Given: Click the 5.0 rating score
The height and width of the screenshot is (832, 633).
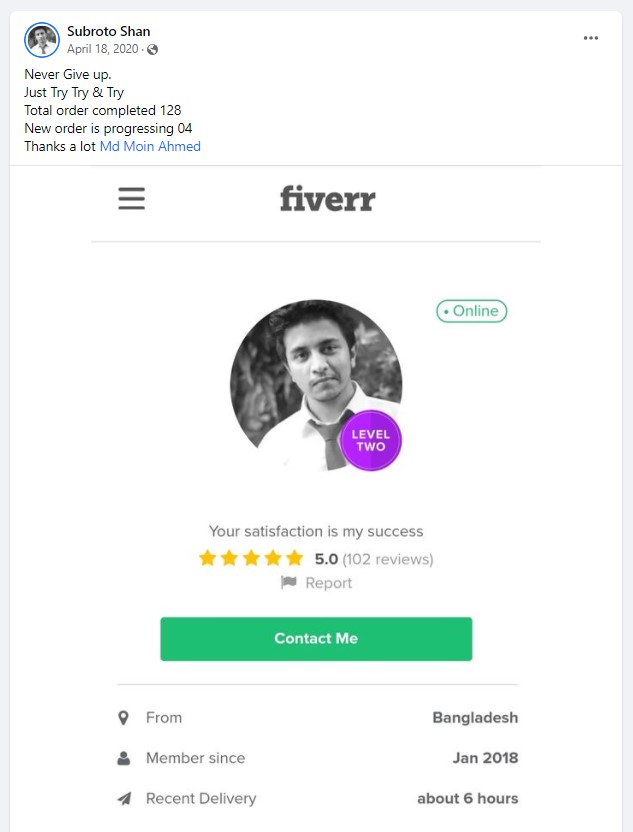Looking at the screenshot, I should pyautogui.click(x=326, y=559).
